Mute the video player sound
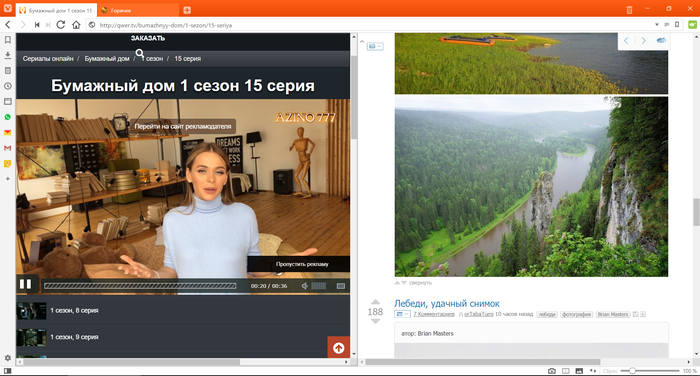 tap(304, 286)
